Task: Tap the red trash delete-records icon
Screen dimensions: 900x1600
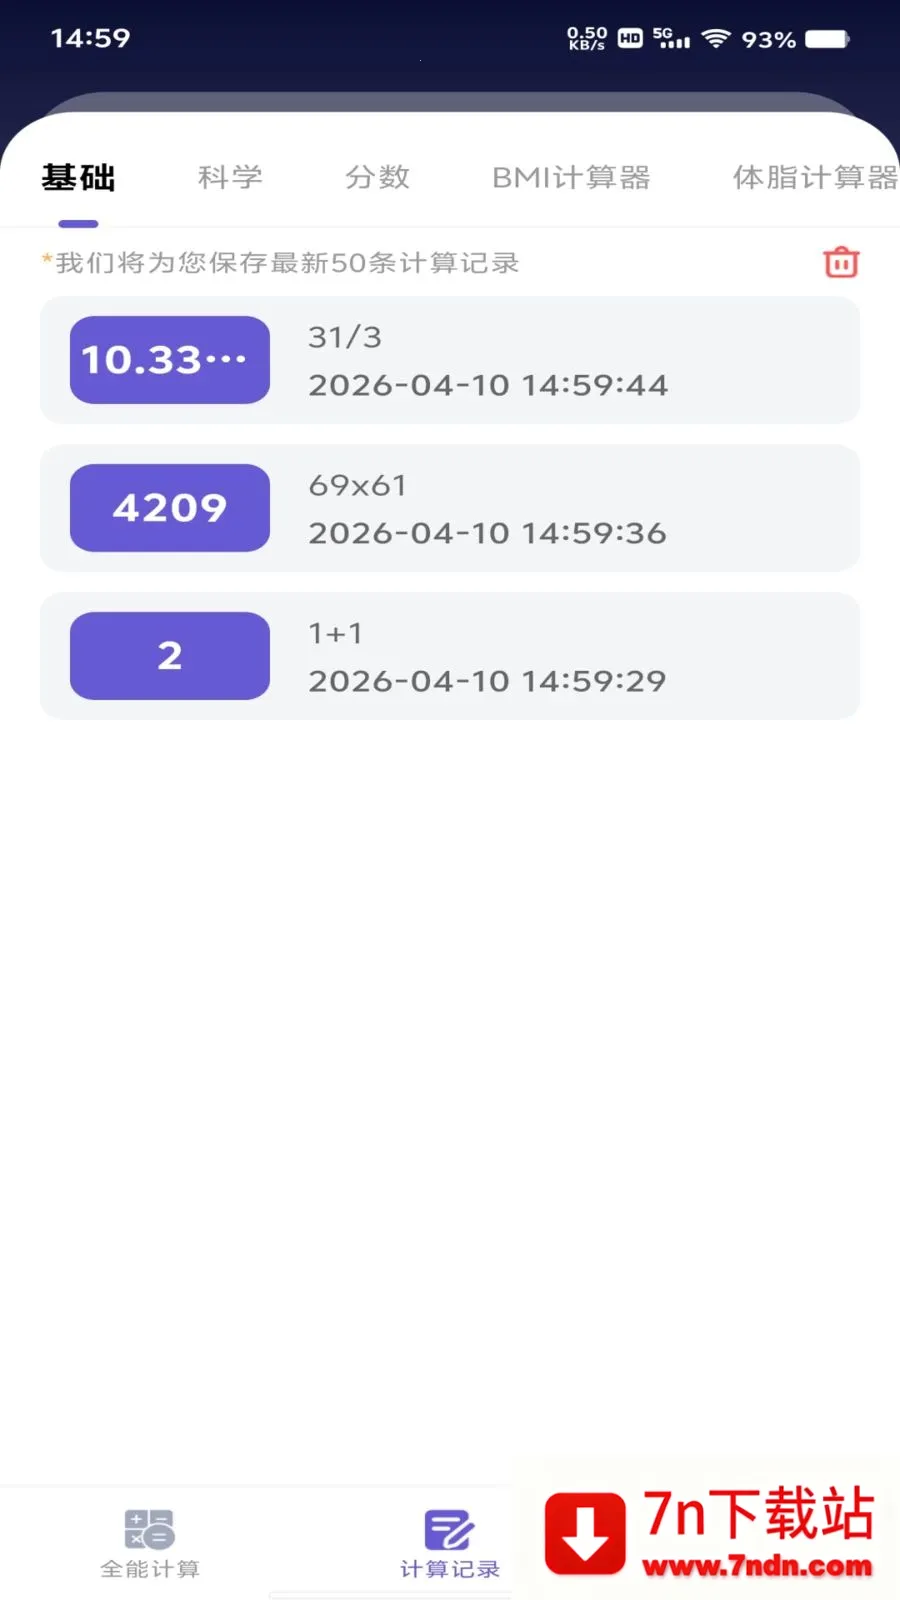Action: (x=841, y=262)
